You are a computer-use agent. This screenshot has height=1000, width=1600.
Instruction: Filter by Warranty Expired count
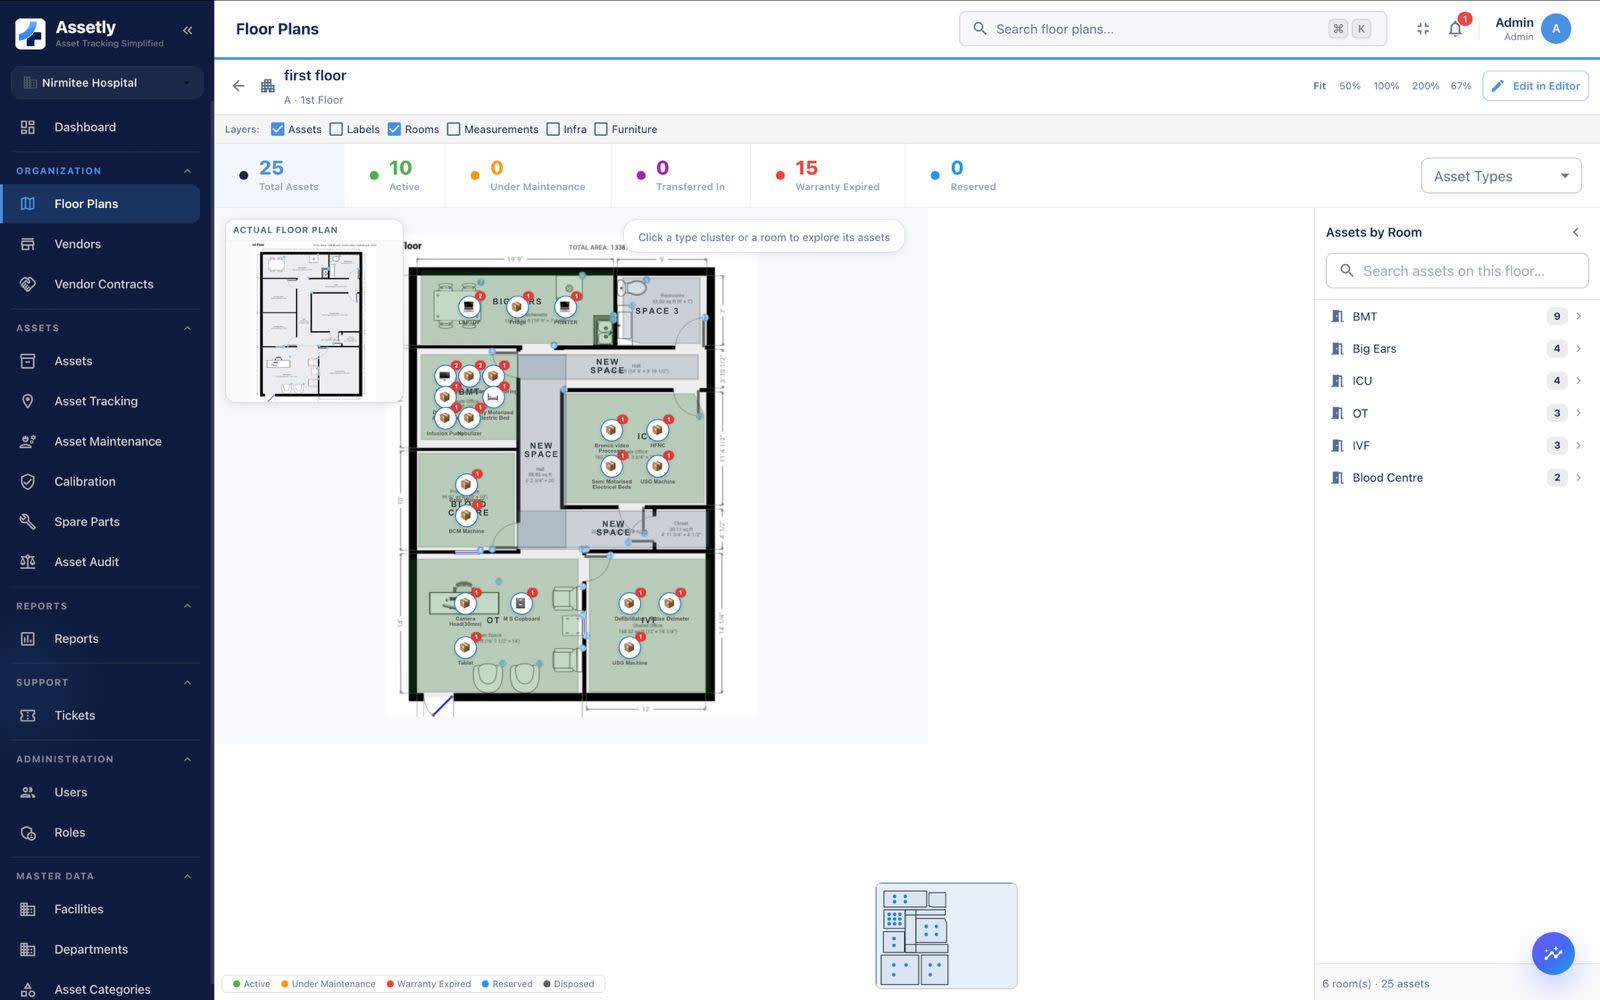(828, 175)
